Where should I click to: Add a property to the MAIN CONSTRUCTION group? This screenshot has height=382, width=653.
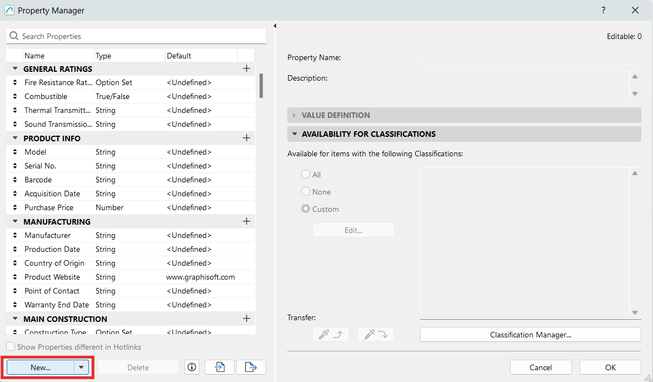click(x=246, y=319)
